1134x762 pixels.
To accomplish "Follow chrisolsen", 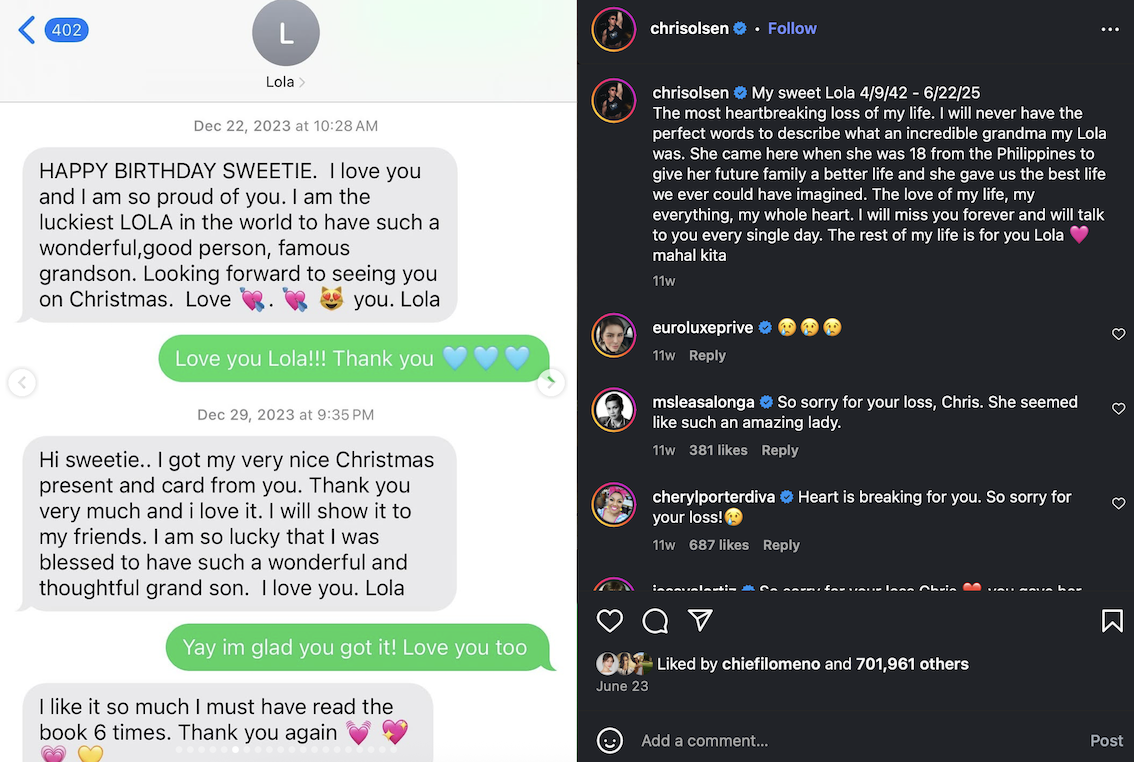I will click(792, 29).
